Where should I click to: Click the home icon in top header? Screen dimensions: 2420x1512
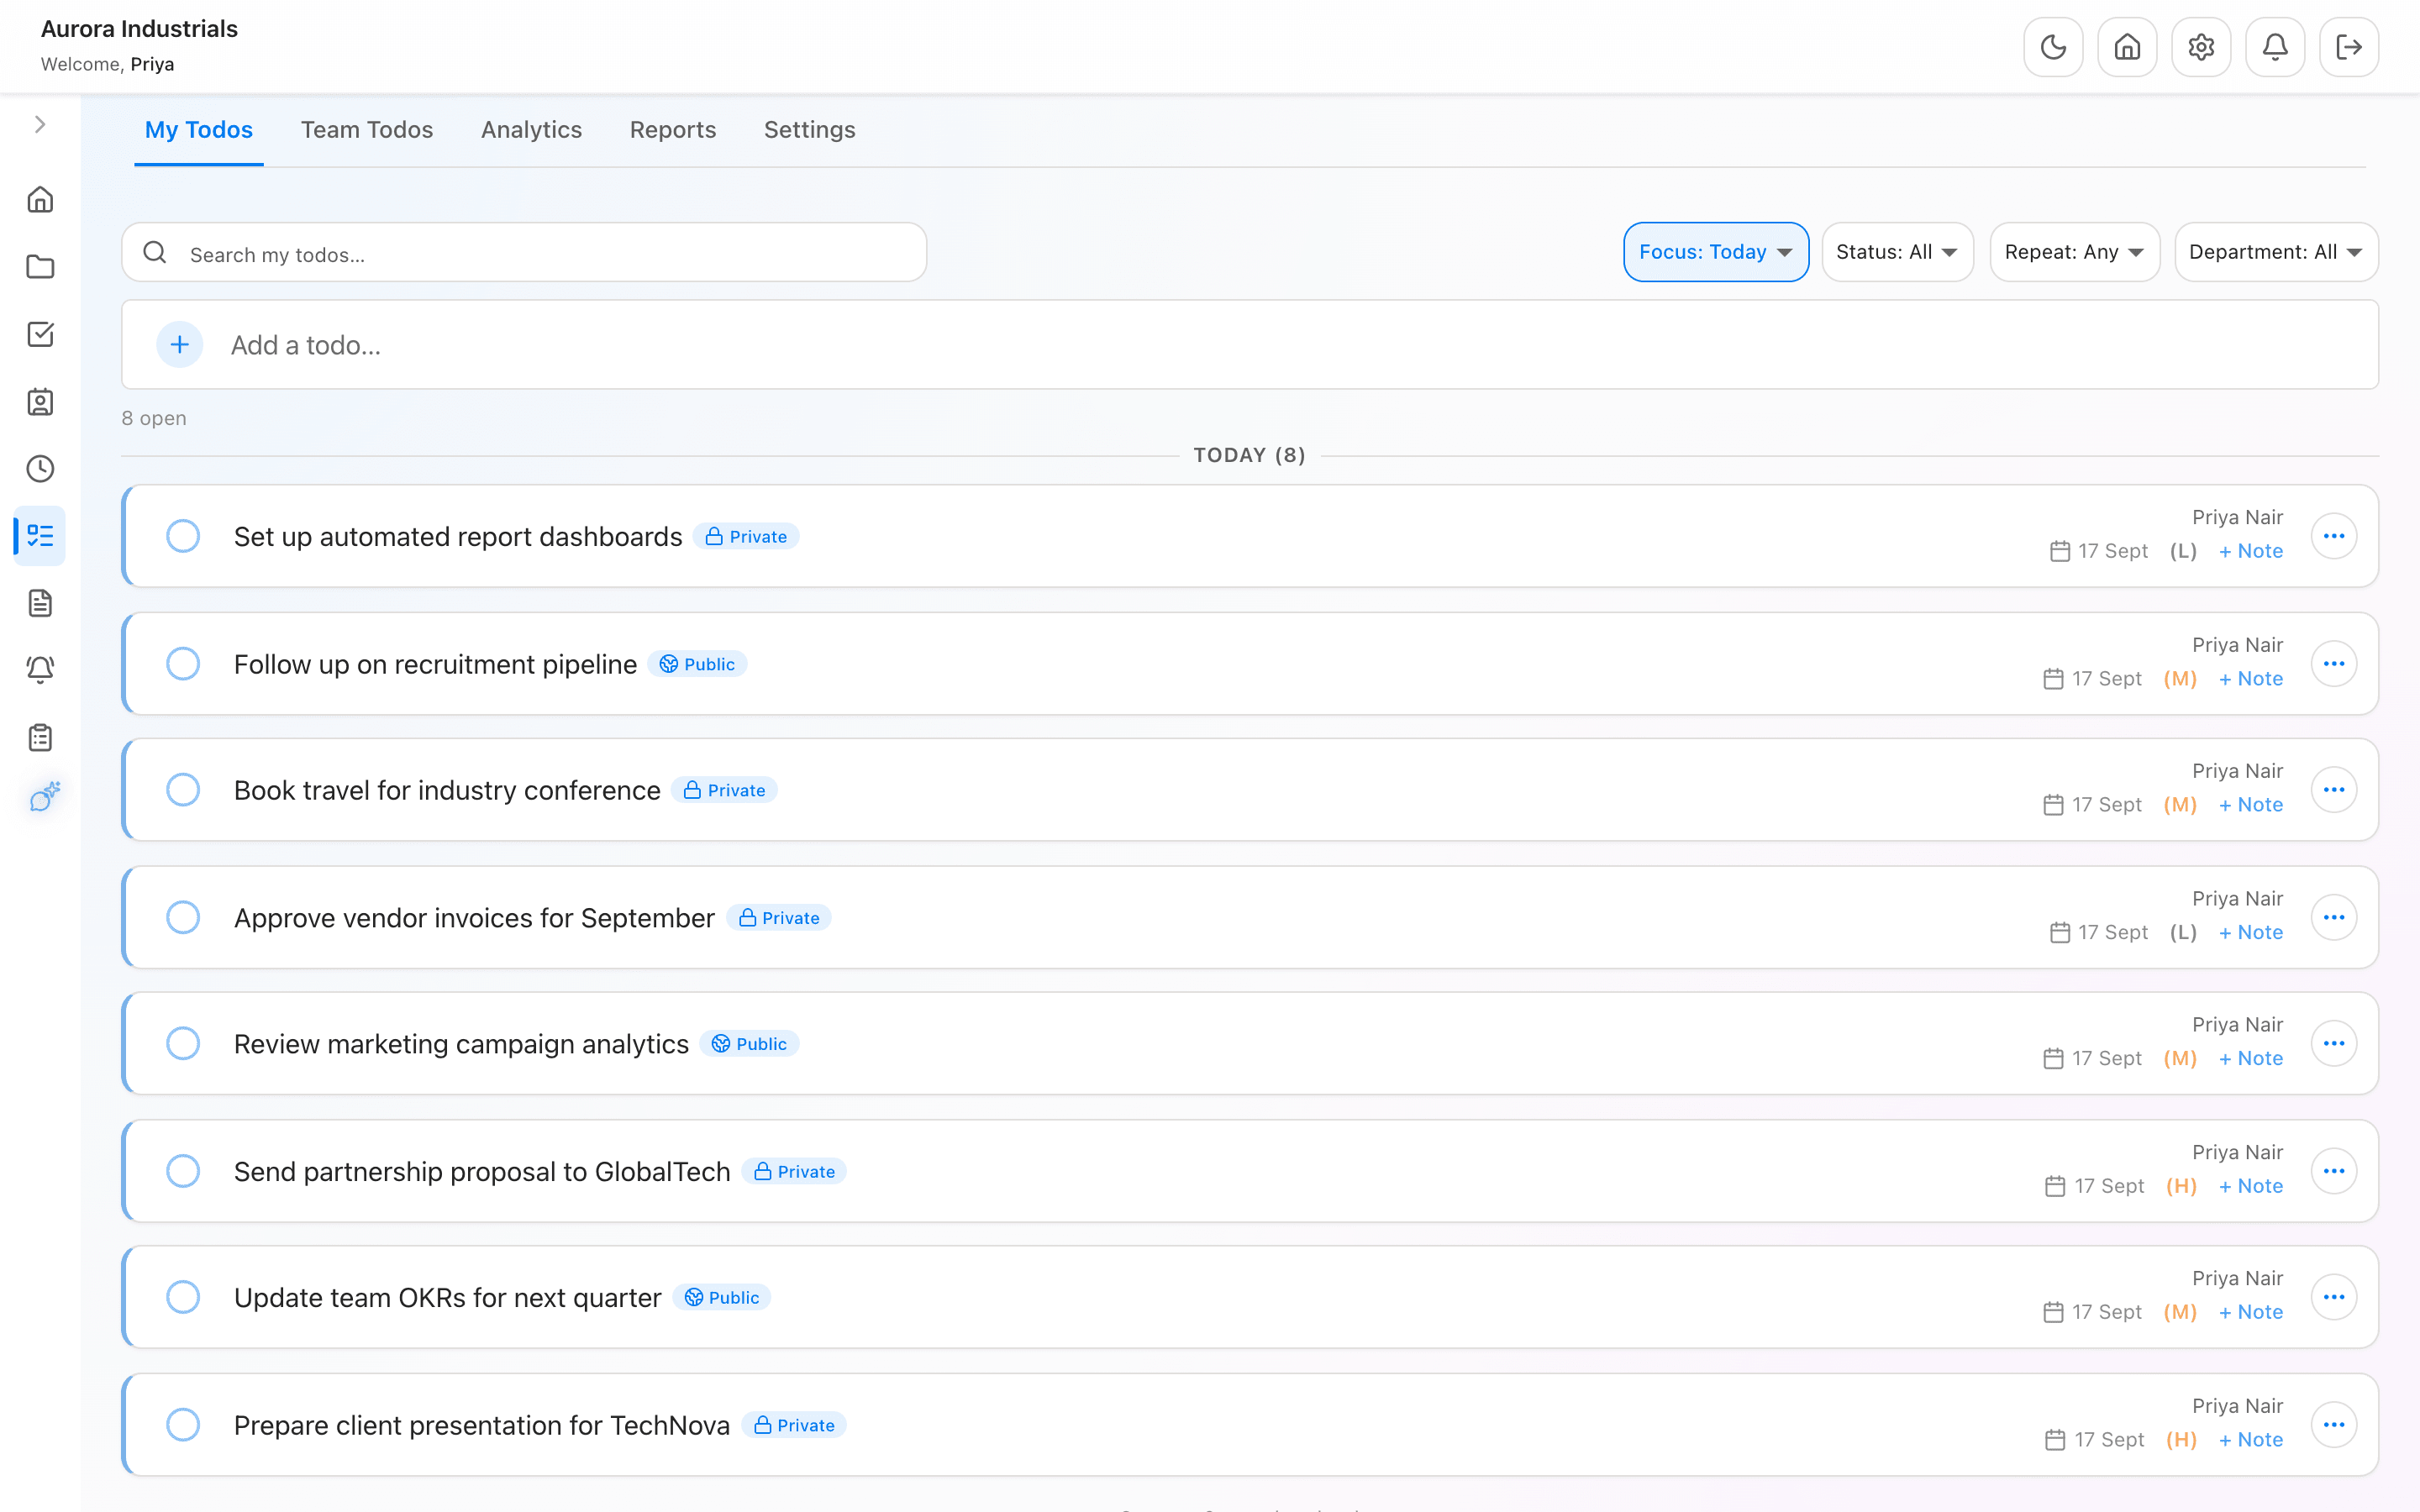pos(2127,47)
